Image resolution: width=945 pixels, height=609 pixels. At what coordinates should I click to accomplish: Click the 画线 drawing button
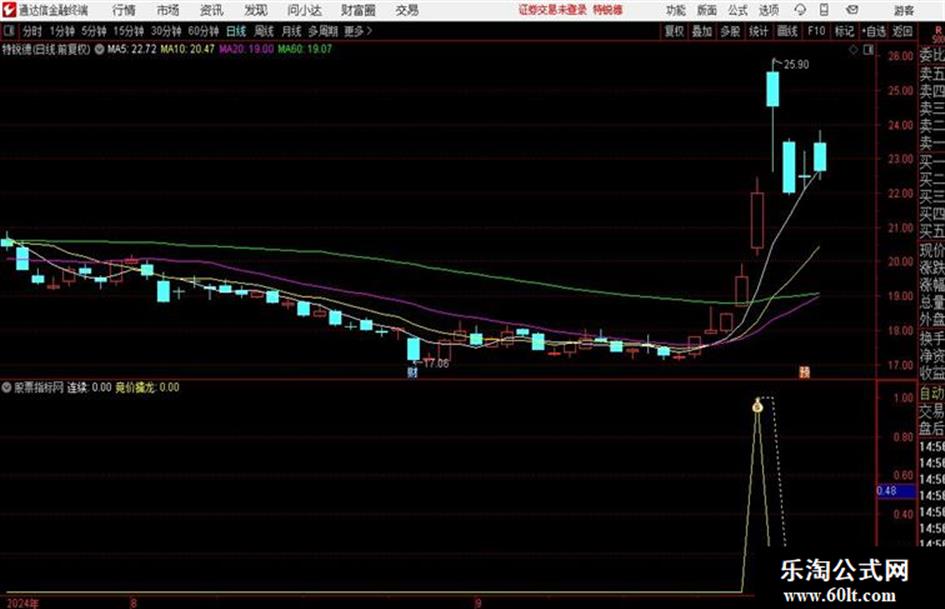788,31
